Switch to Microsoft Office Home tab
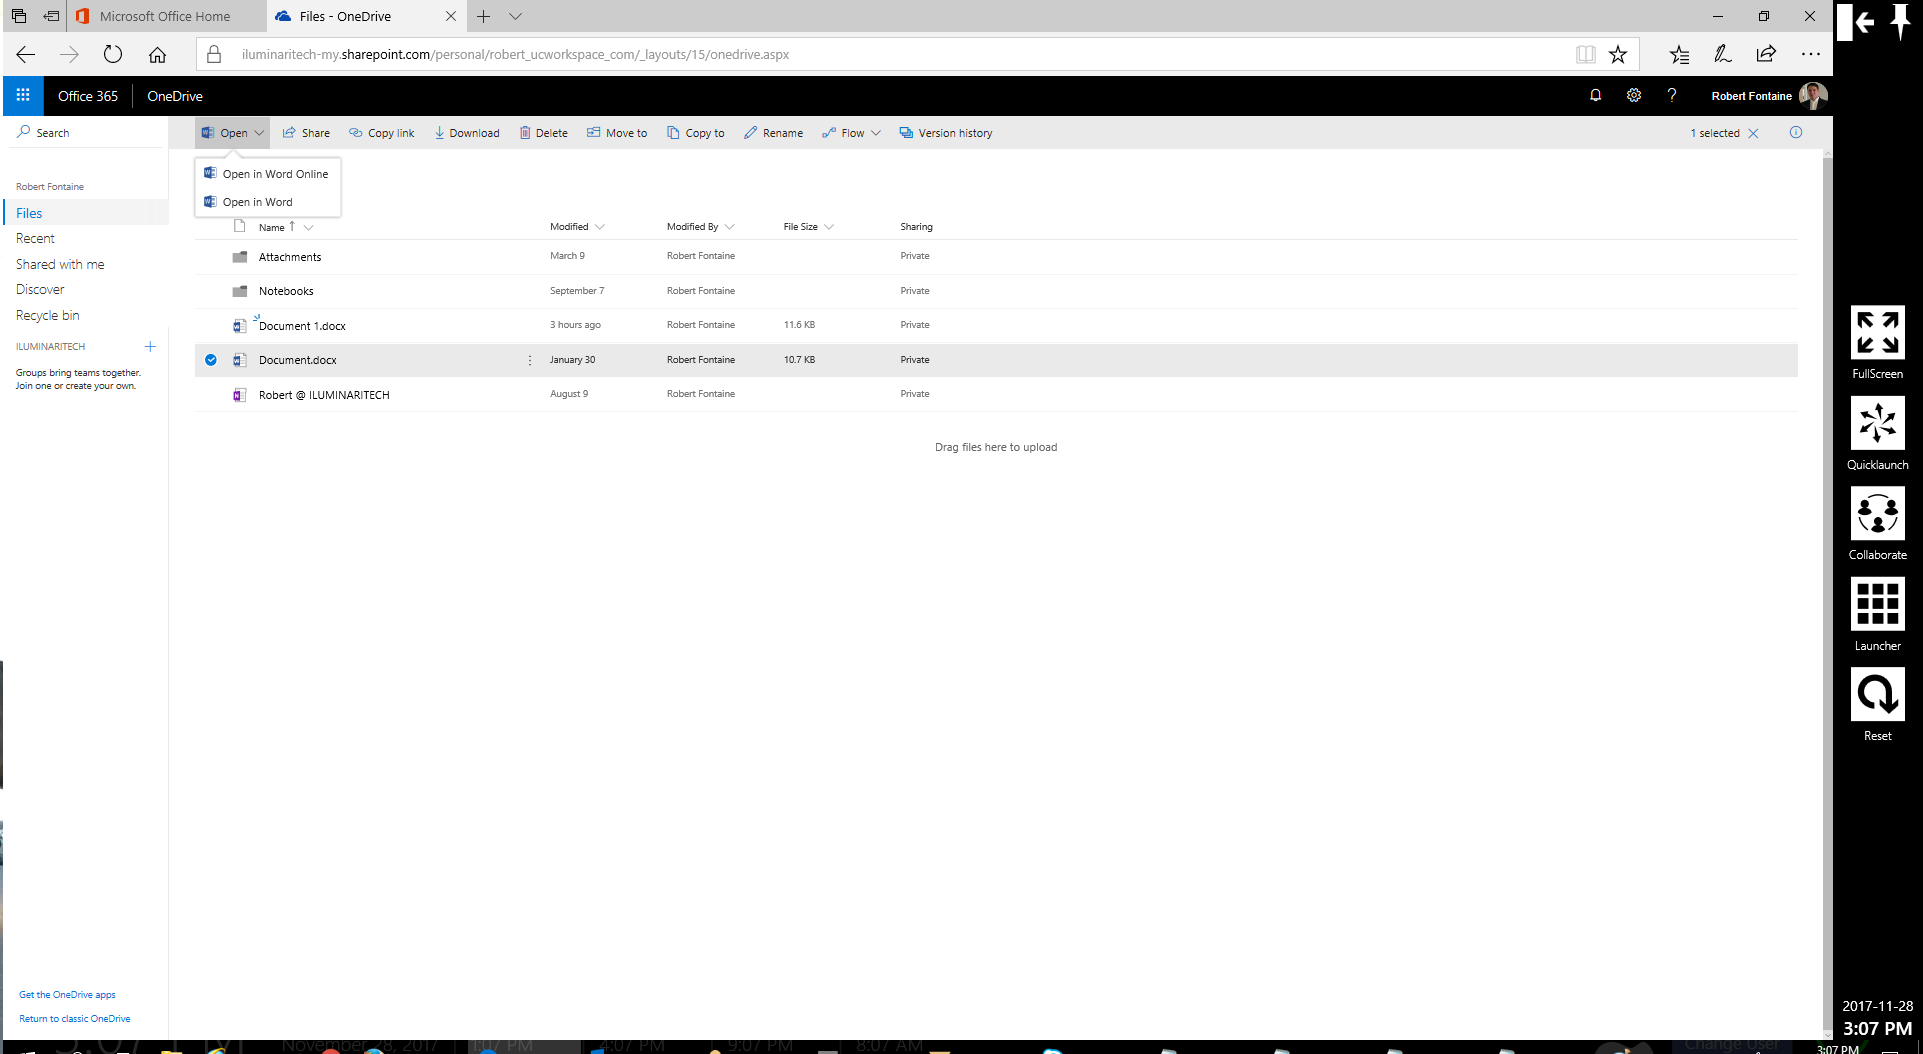This screenshot has height=1054, width=1923. tap(166, 16)
